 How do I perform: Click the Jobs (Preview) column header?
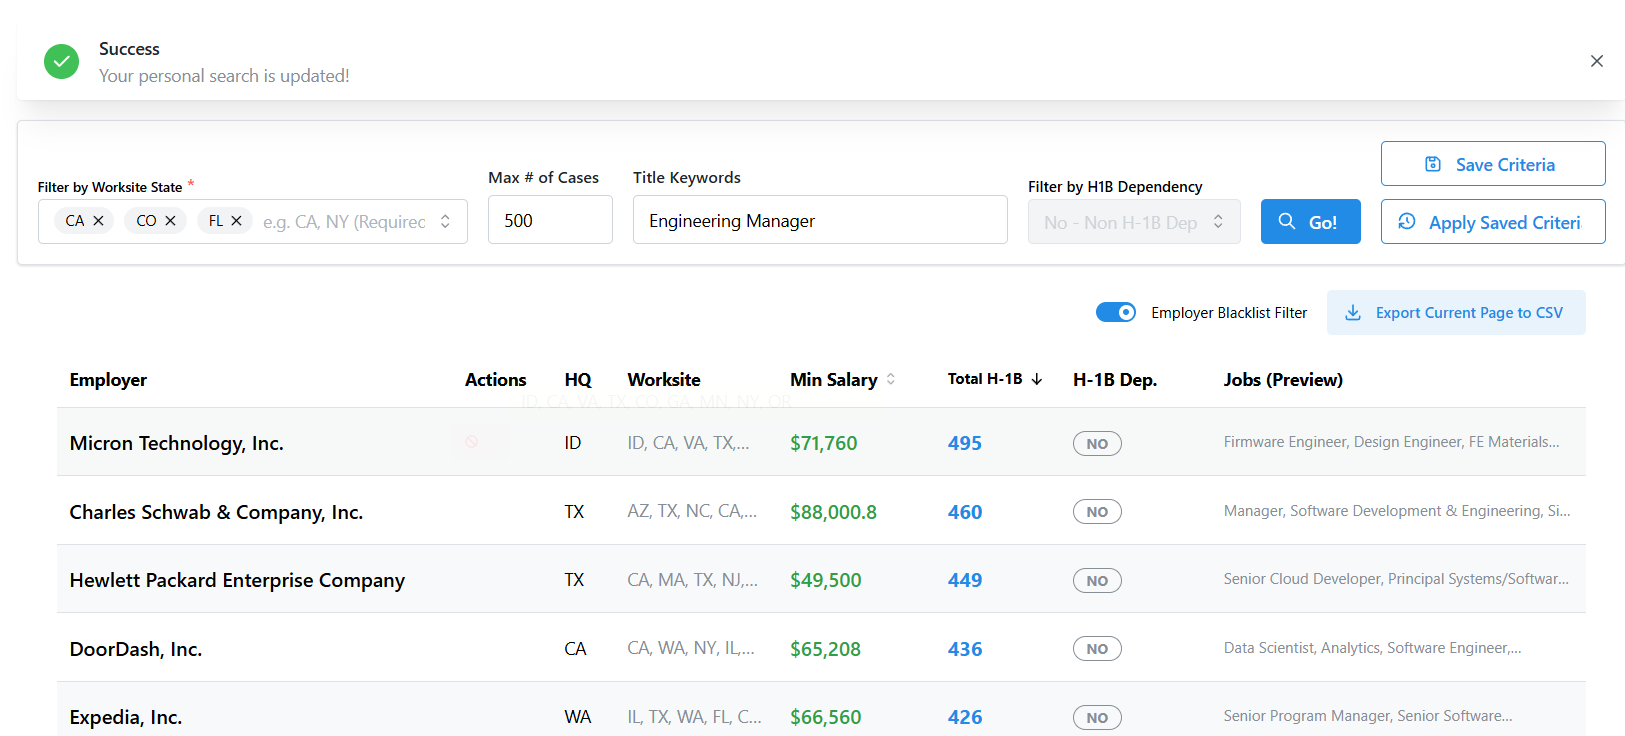coord(1283,380)
